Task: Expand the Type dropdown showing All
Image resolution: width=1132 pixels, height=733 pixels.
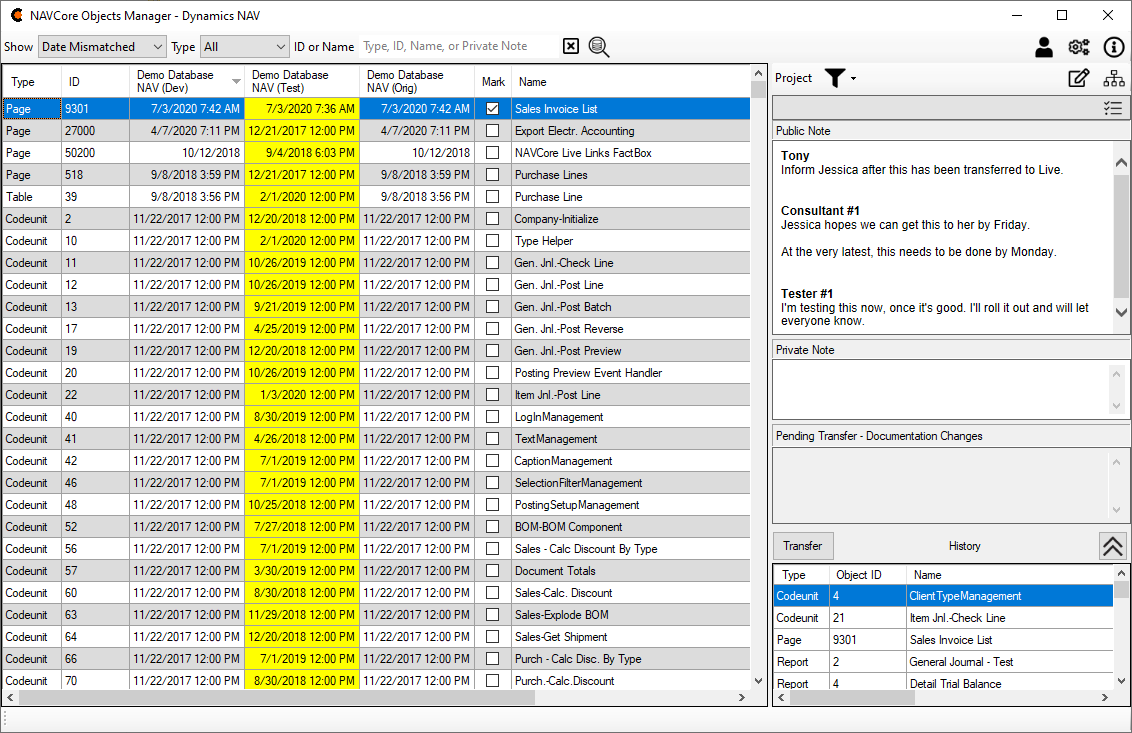Action: tap(245, 47)
